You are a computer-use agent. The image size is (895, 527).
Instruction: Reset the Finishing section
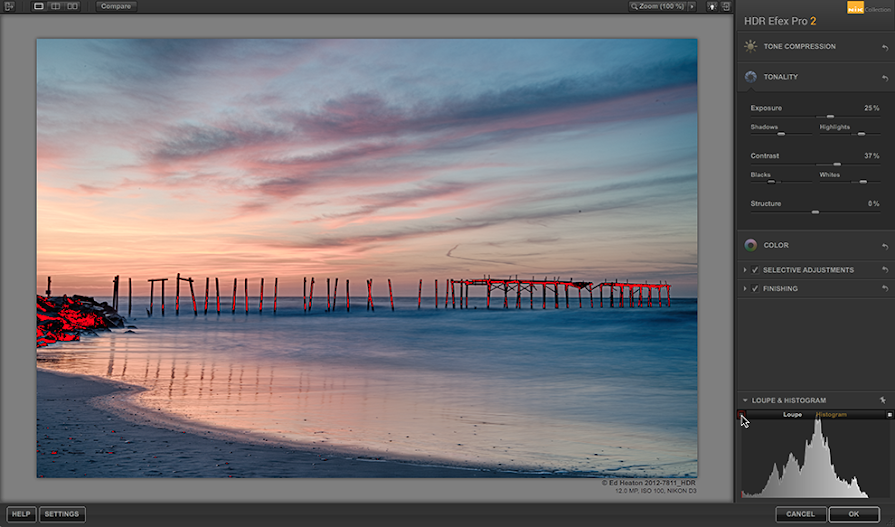(885, 289)
